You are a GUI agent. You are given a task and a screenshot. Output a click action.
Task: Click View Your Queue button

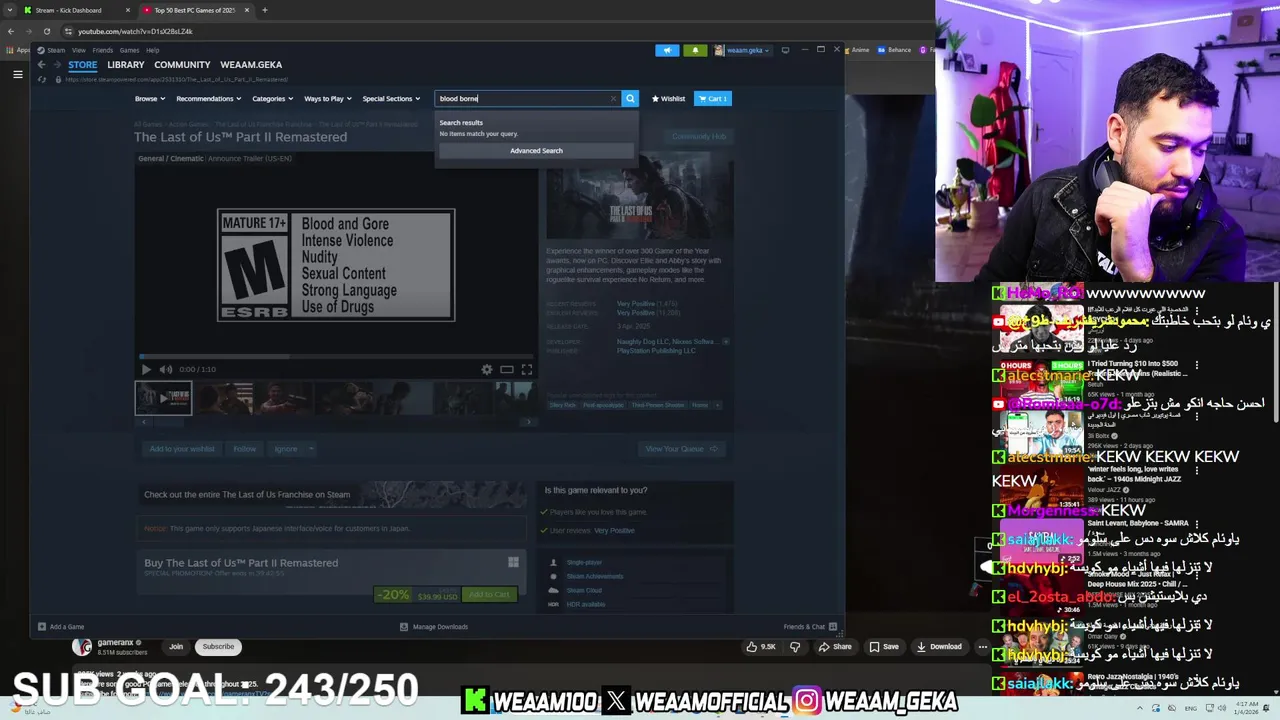pos(683,449)
